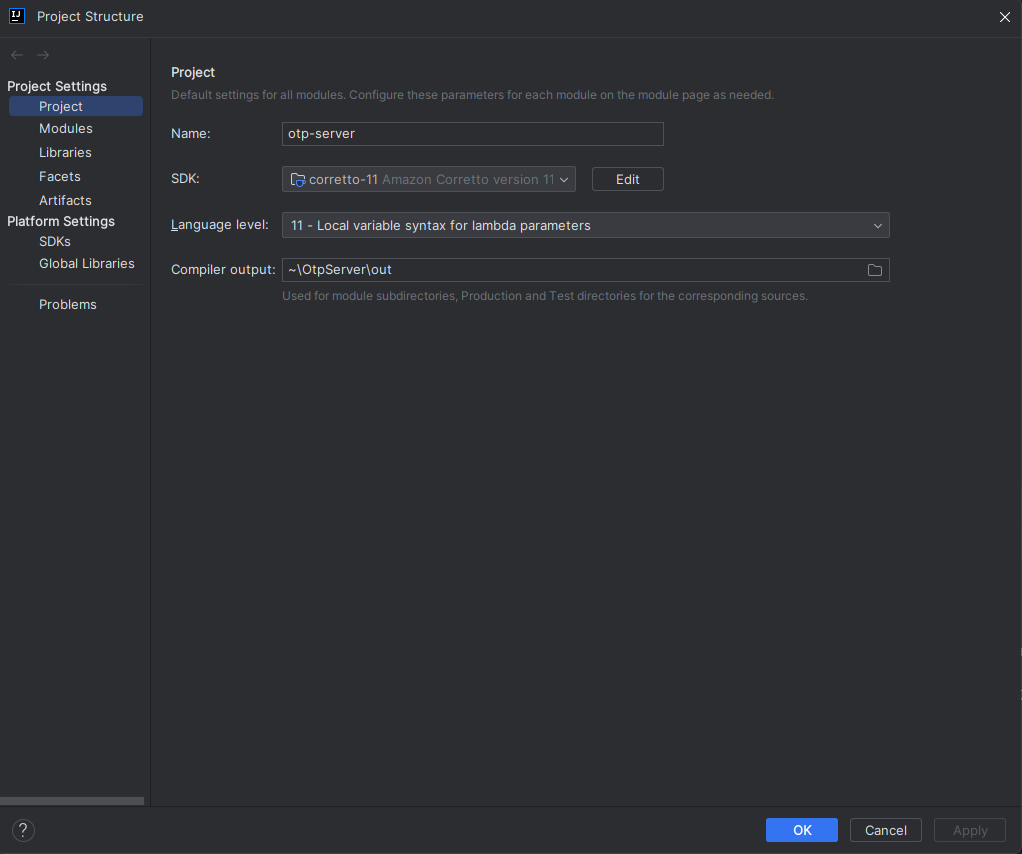Click the SDK: label

pos(185,179)
